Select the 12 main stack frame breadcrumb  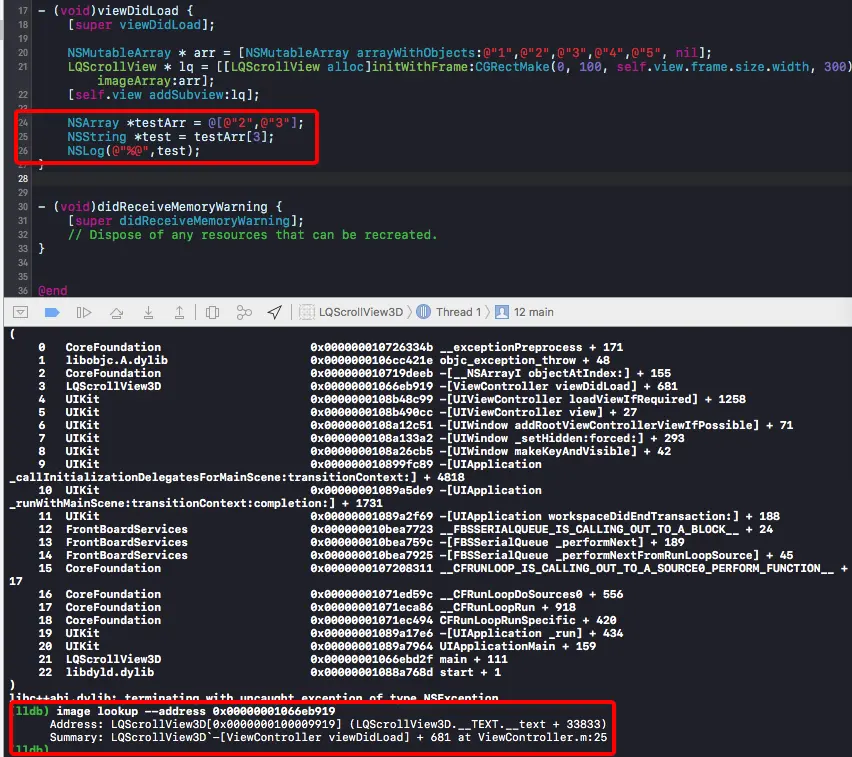point(524,312)
